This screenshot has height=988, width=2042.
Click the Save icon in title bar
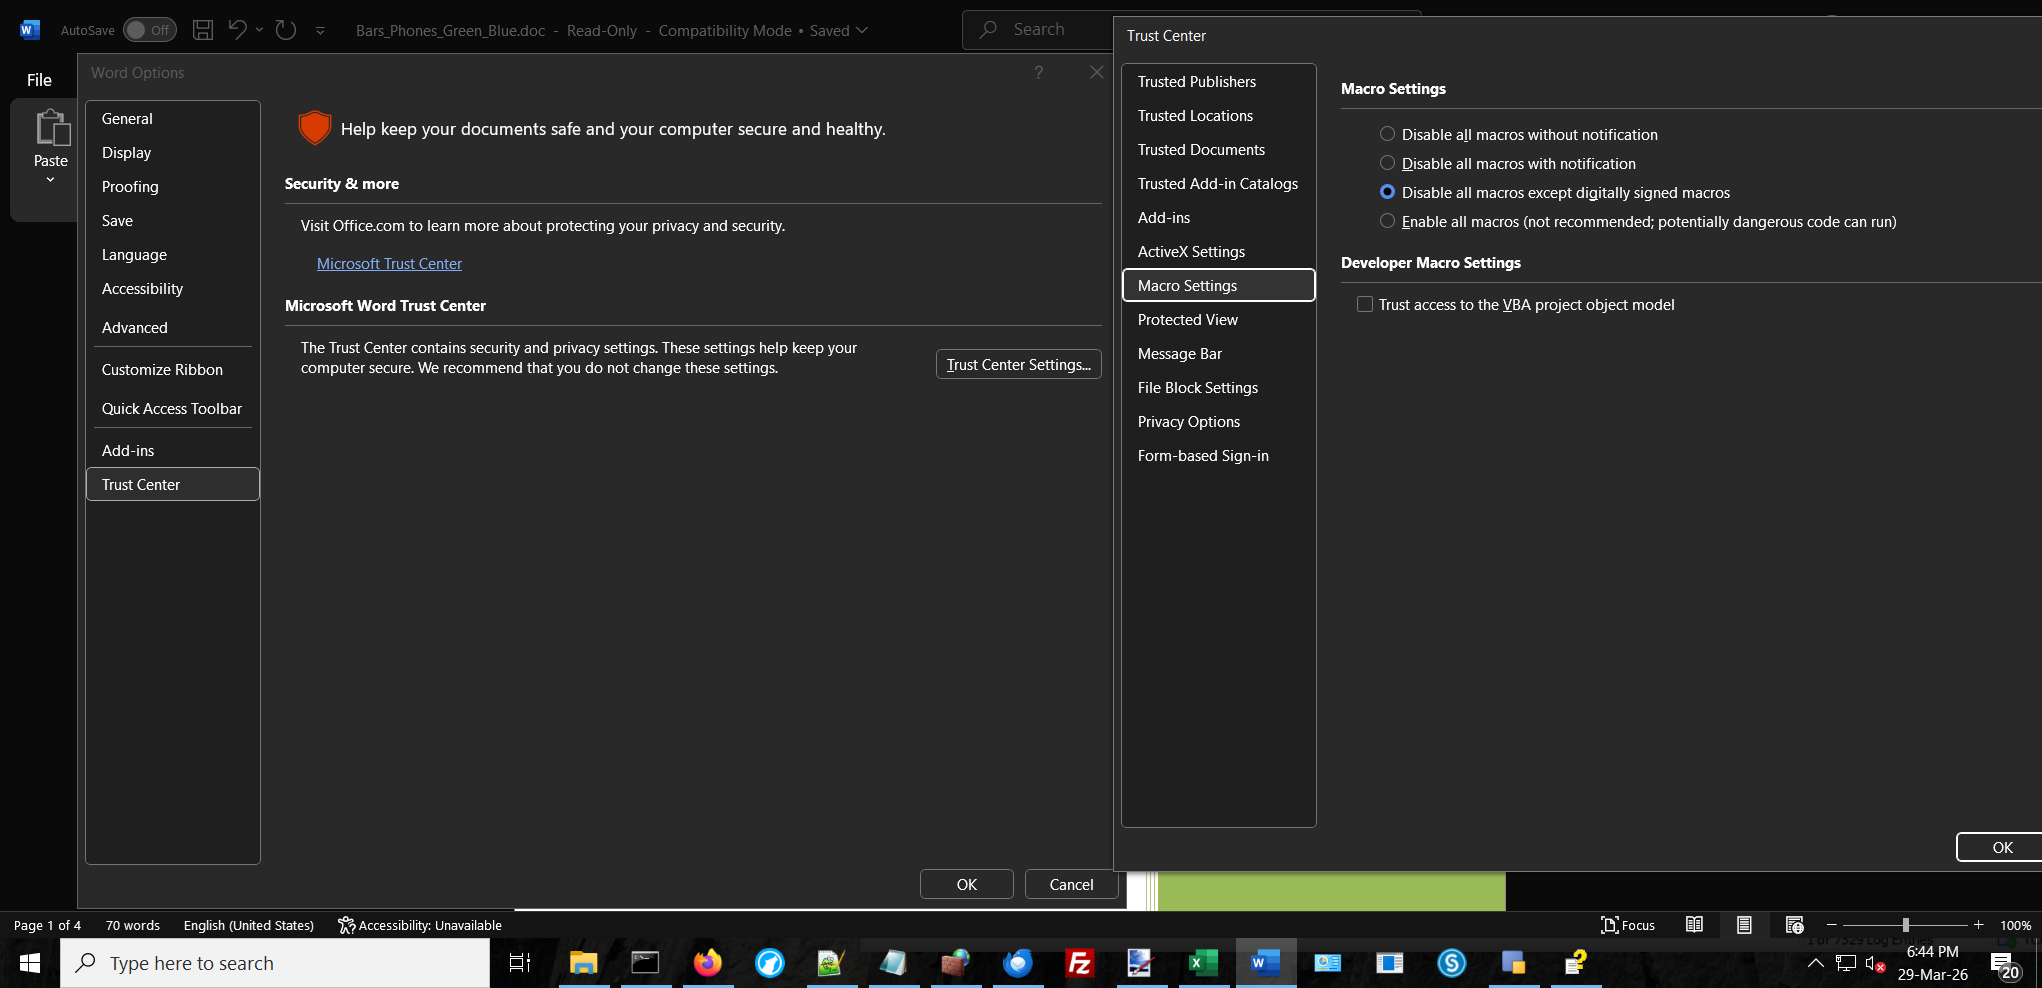click(x=203, y=30)
